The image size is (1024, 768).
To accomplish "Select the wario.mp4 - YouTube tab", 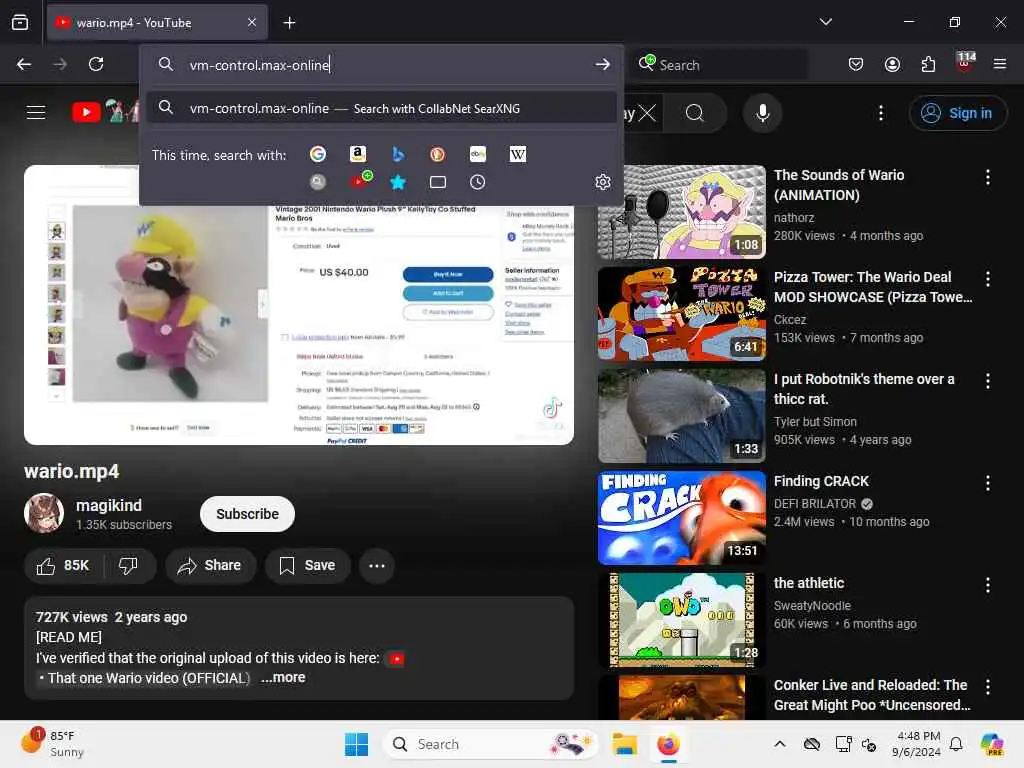I will (157, 23).
